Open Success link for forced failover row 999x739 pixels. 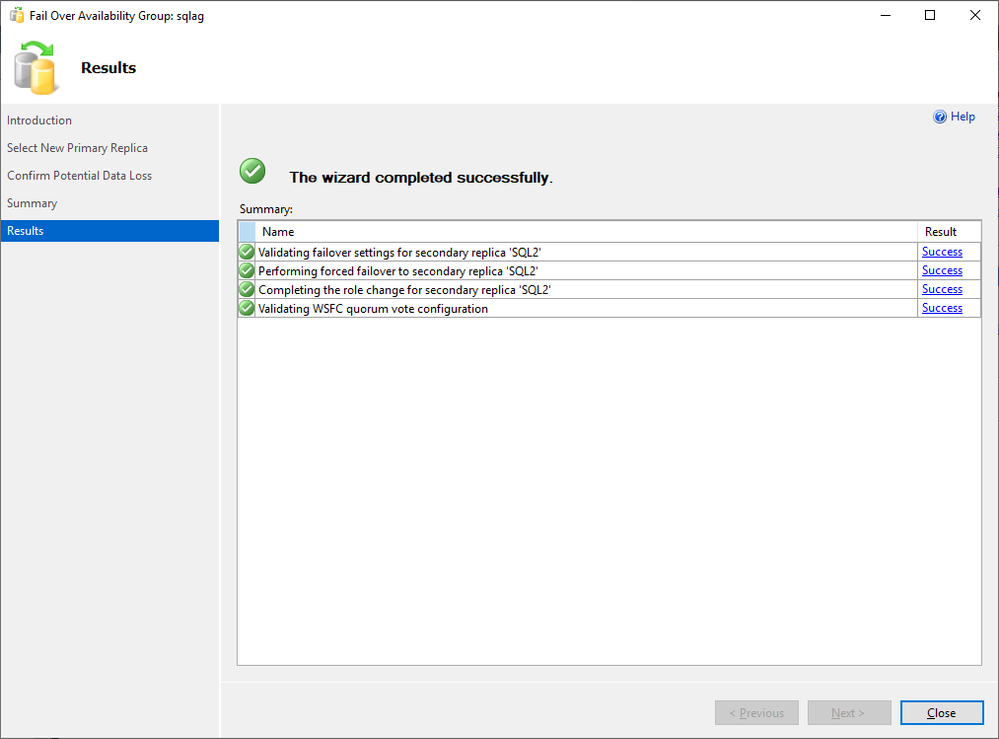(942, 271)
